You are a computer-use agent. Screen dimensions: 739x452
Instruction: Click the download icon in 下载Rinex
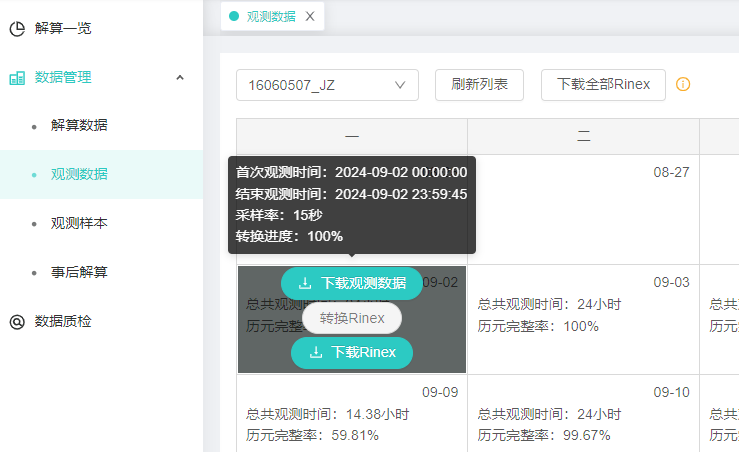click(x=315, y=352)
